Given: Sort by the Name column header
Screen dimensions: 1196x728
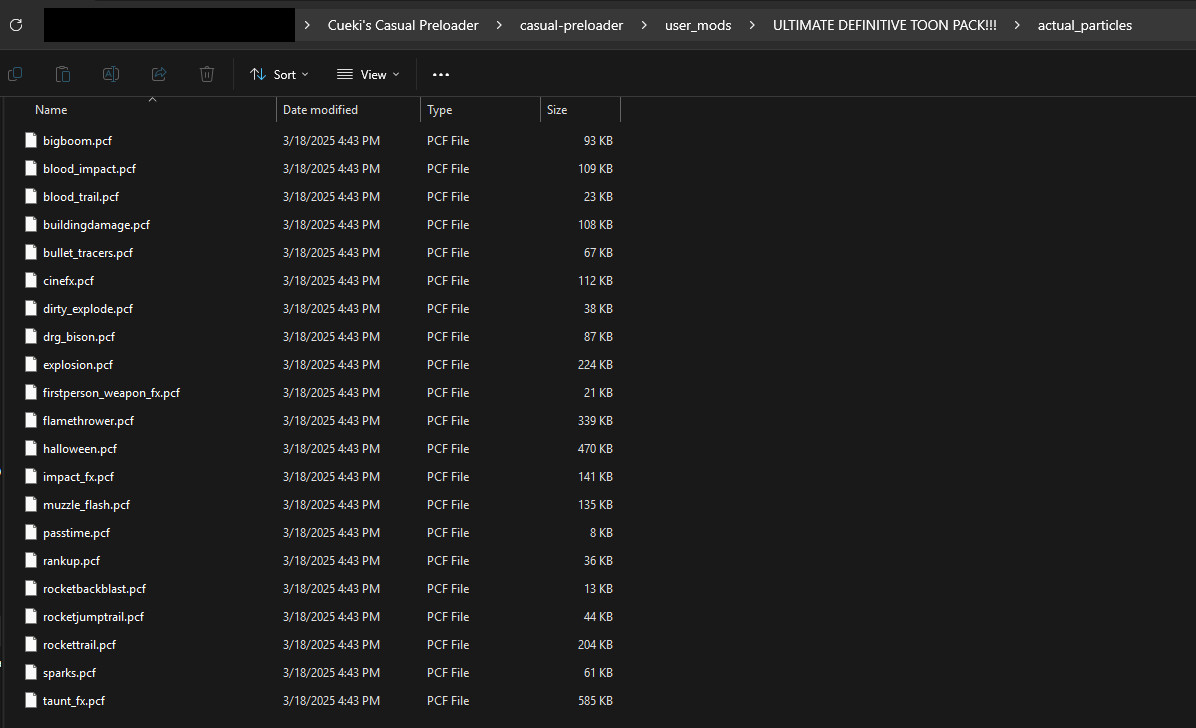Looking at the screenshot, I should [51, 110].
